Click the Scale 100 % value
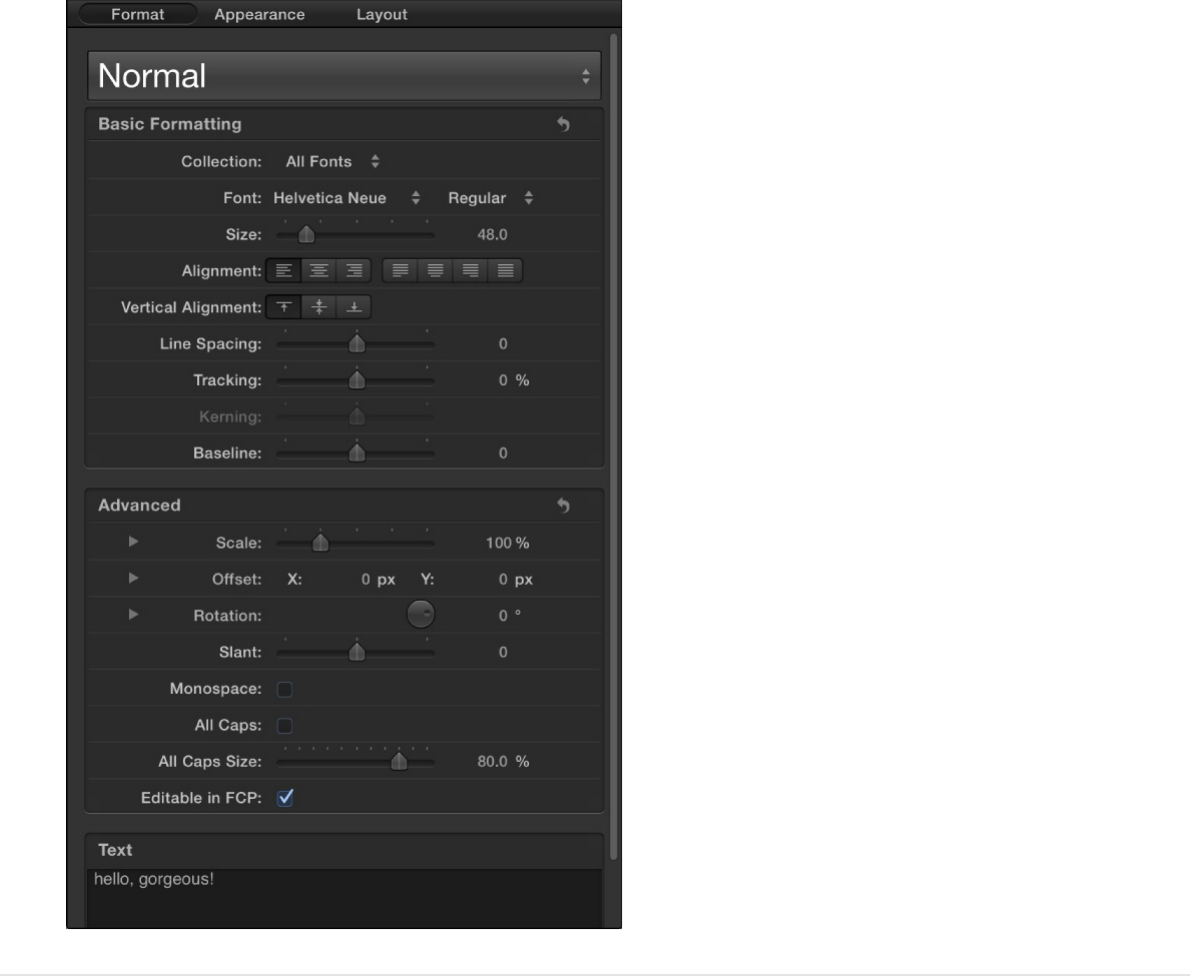 coord(507,543)
